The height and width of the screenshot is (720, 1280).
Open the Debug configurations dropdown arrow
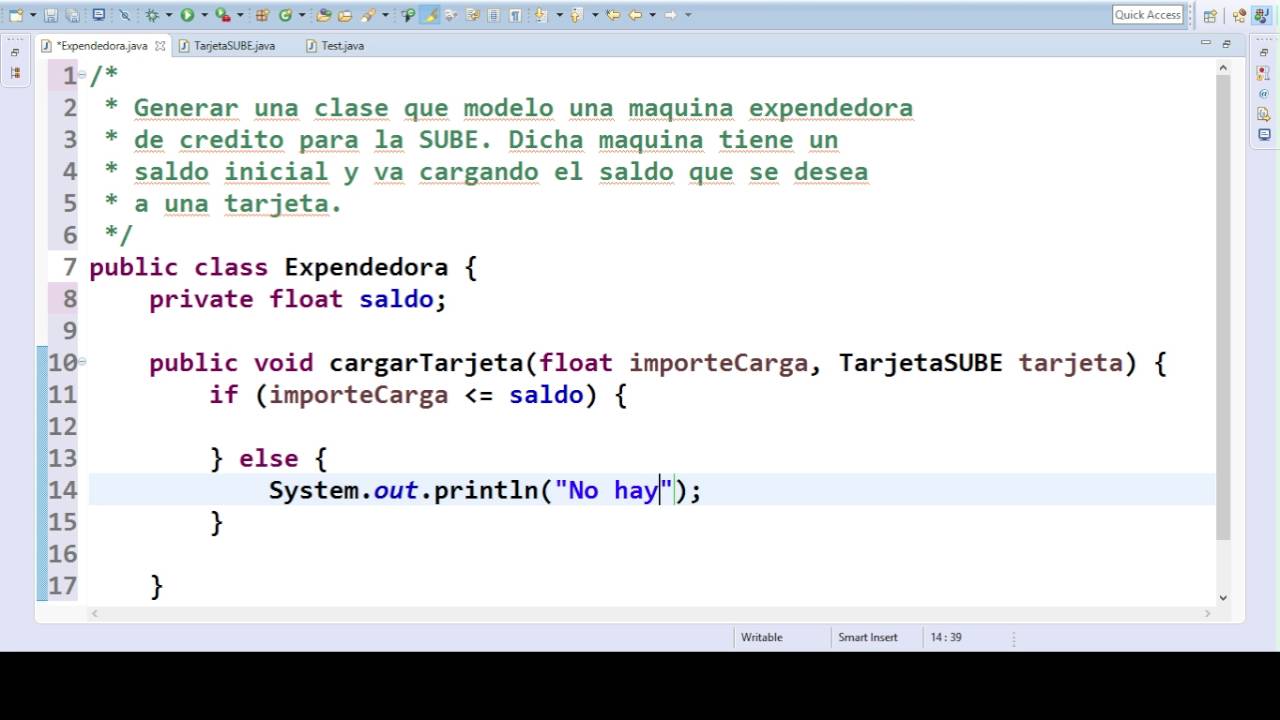[x=169, y=15]
